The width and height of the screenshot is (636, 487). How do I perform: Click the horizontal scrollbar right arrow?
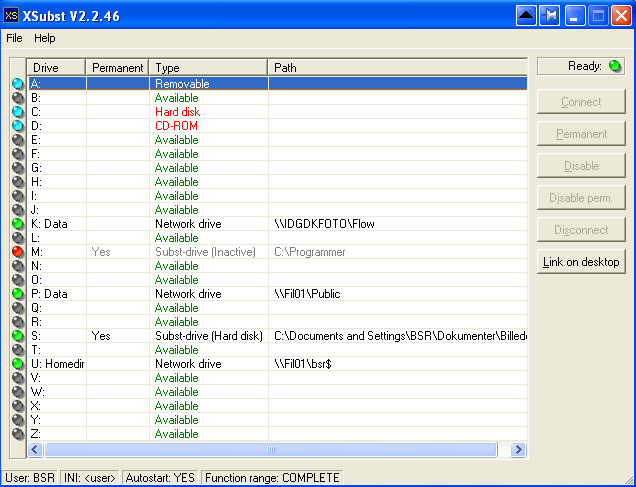tap(518, 449)
